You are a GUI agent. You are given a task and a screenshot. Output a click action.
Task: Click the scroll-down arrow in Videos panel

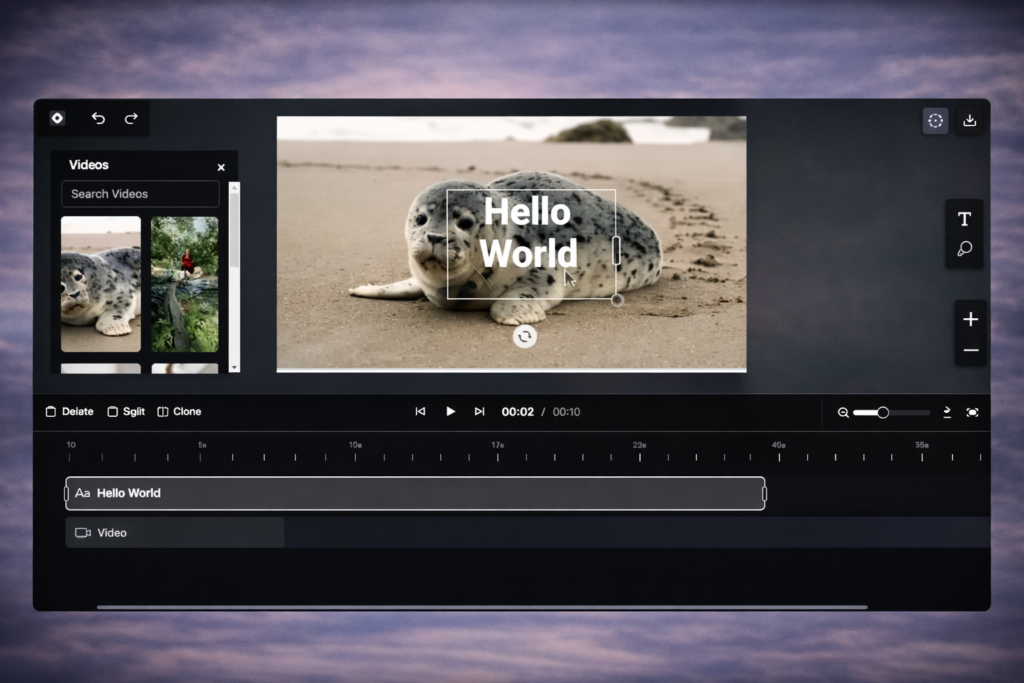234,367
